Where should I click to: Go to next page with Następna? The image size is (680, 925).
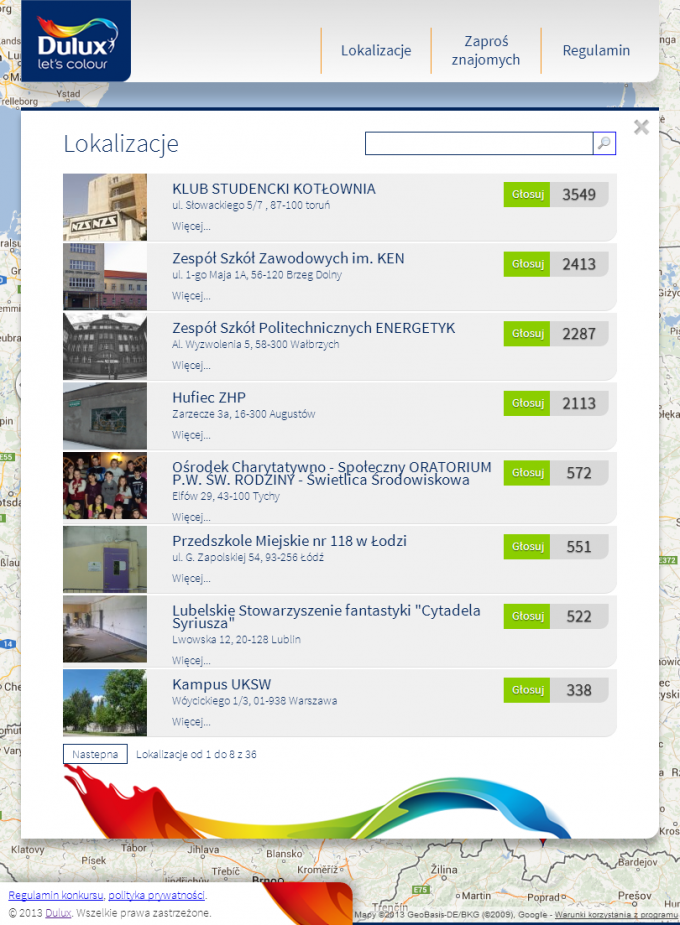point(95,754)
